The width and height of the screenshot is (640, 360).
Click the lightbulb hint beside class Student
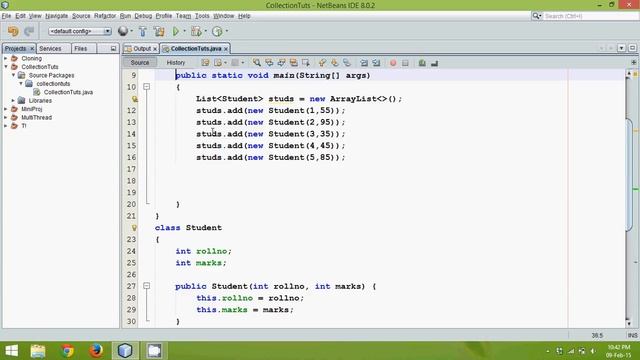134,228
